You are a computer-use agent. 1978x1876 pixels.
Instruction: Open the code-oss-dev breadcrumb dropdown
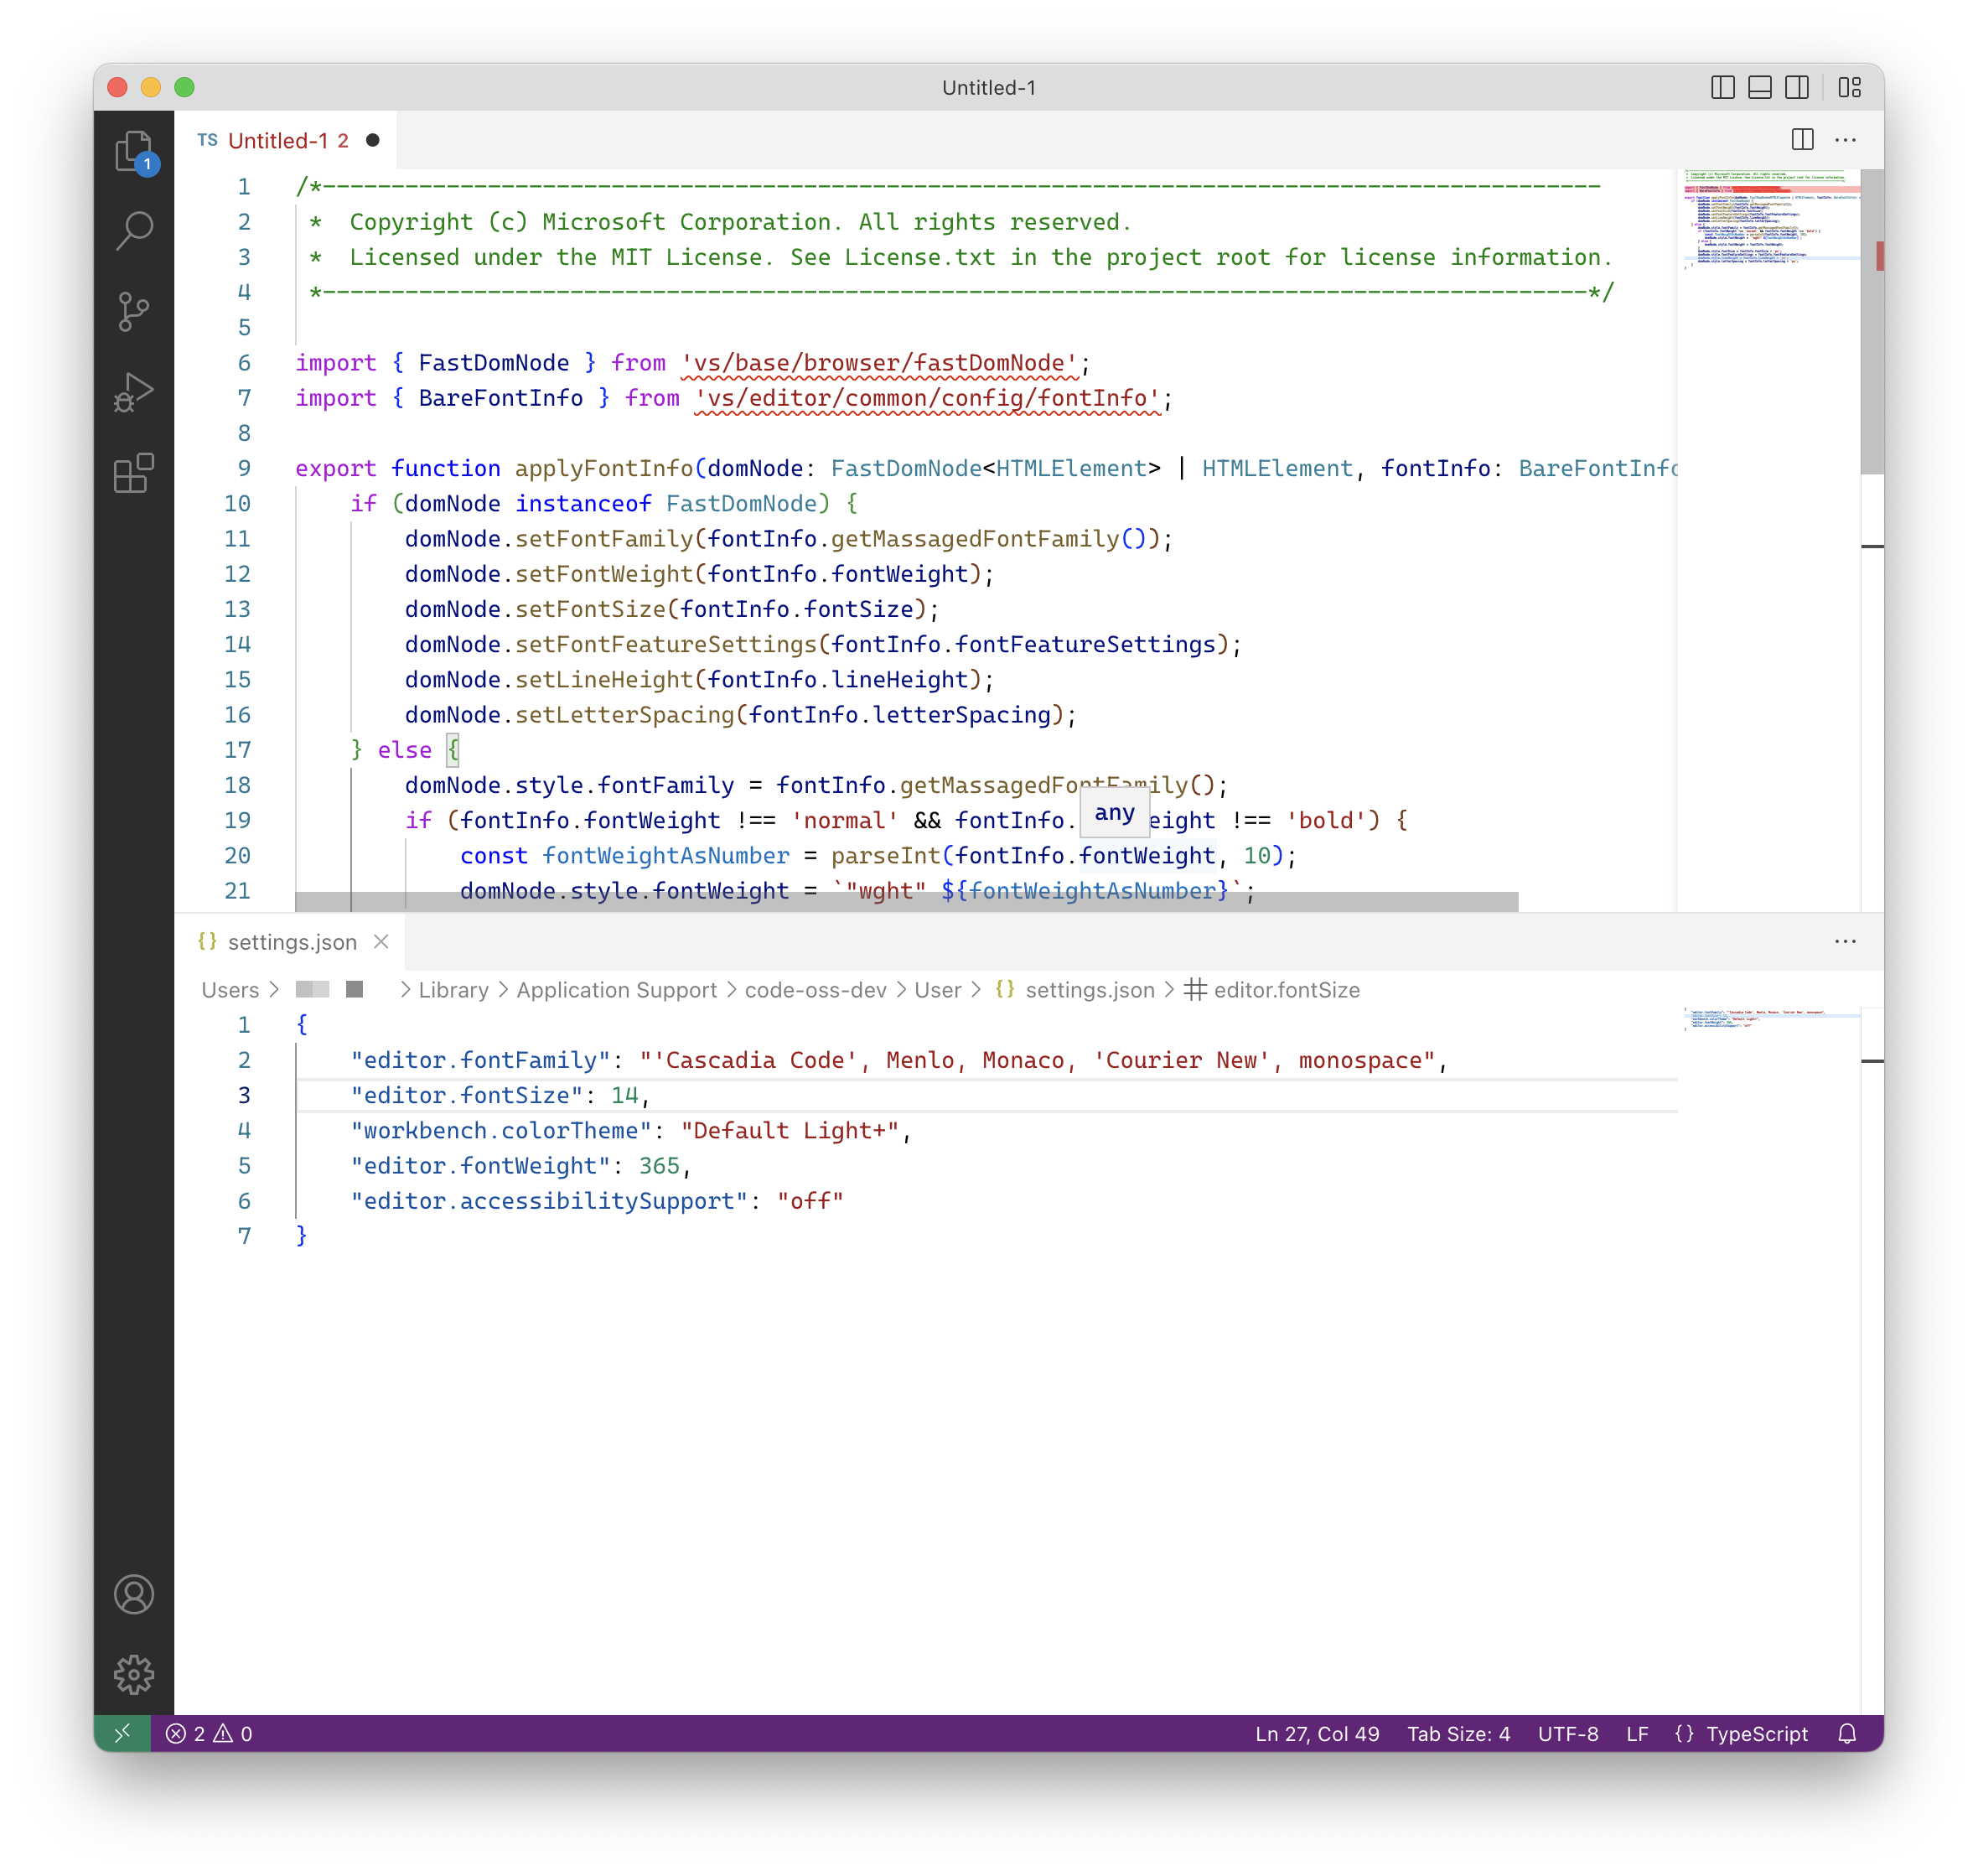[x=816, y=990]
